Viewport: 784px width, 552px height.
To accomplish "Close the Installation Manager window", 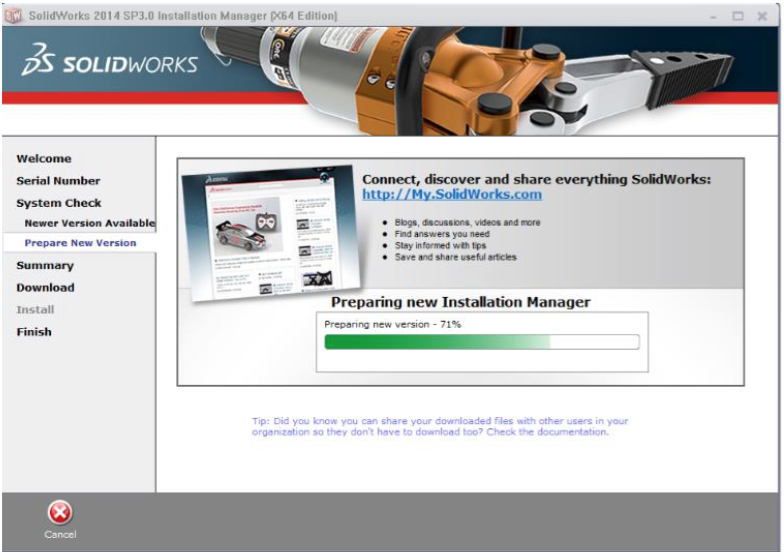I will pyautogui.click(x=762, y=17).
